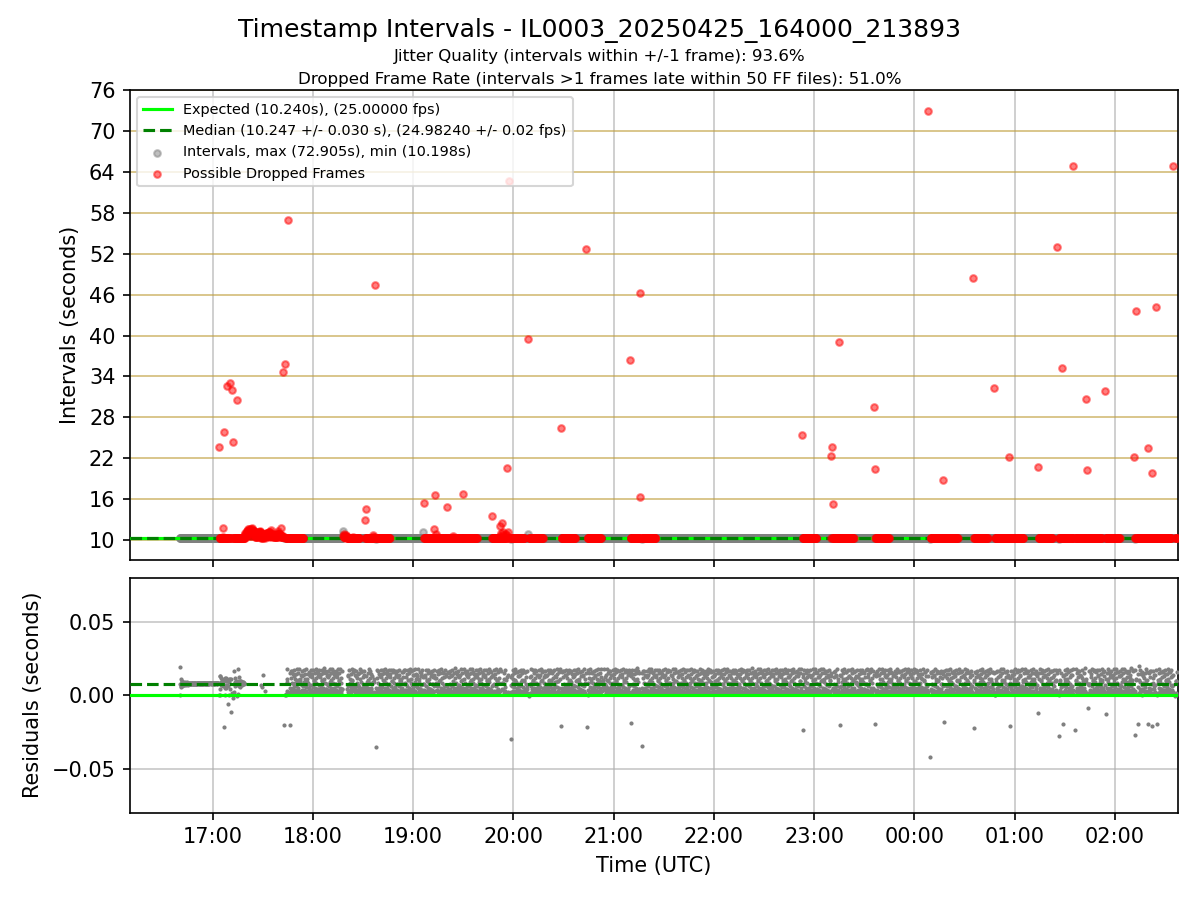Select the lowest residual point near −0.04
1200x900 pixels.
(930, 757)
